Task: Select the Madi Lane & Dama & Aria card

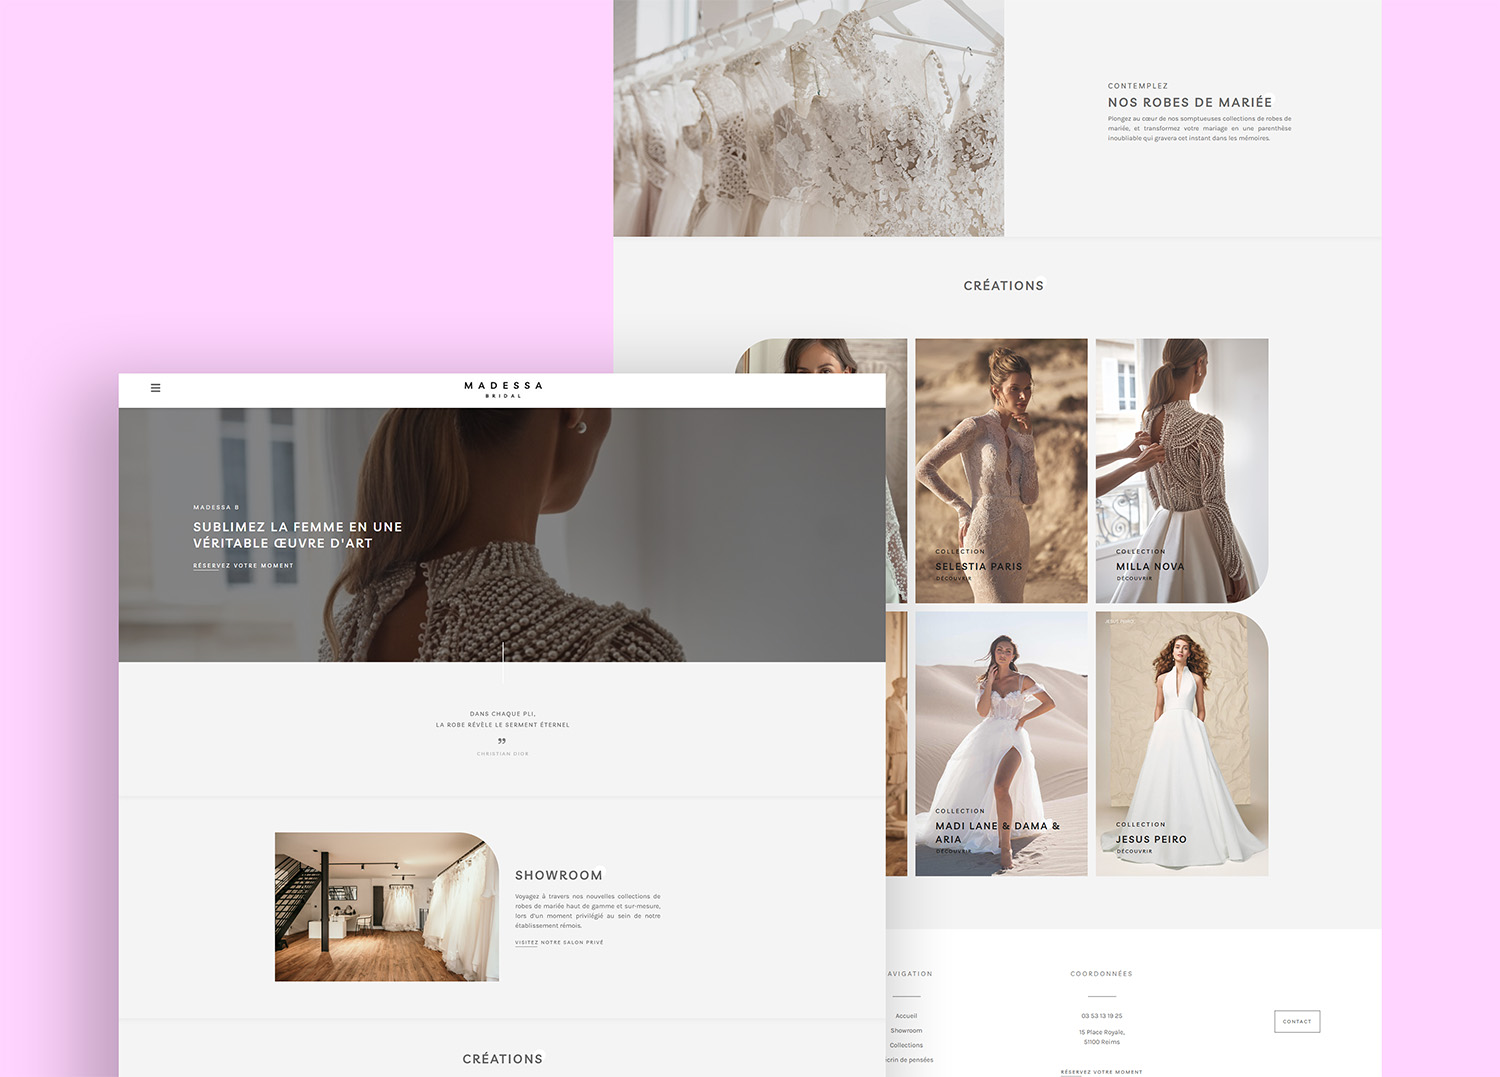Action: 1001,743
